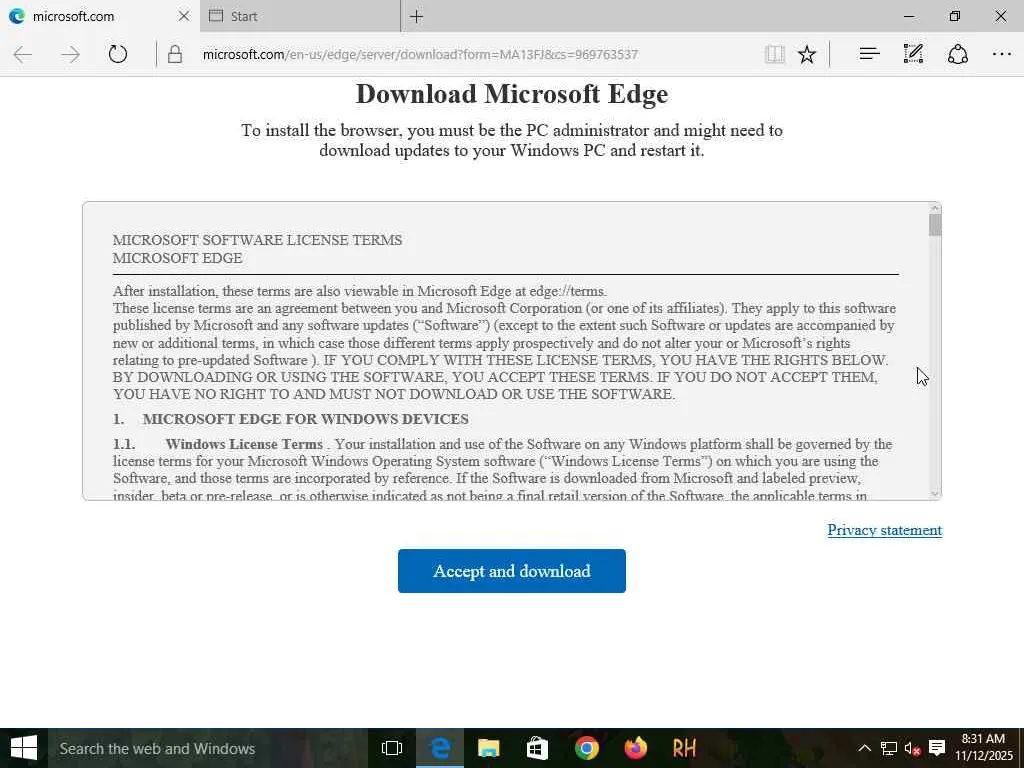Click the Windows License Terms bold text
Screen dimensions: 1024x768
tap(244, 444)
